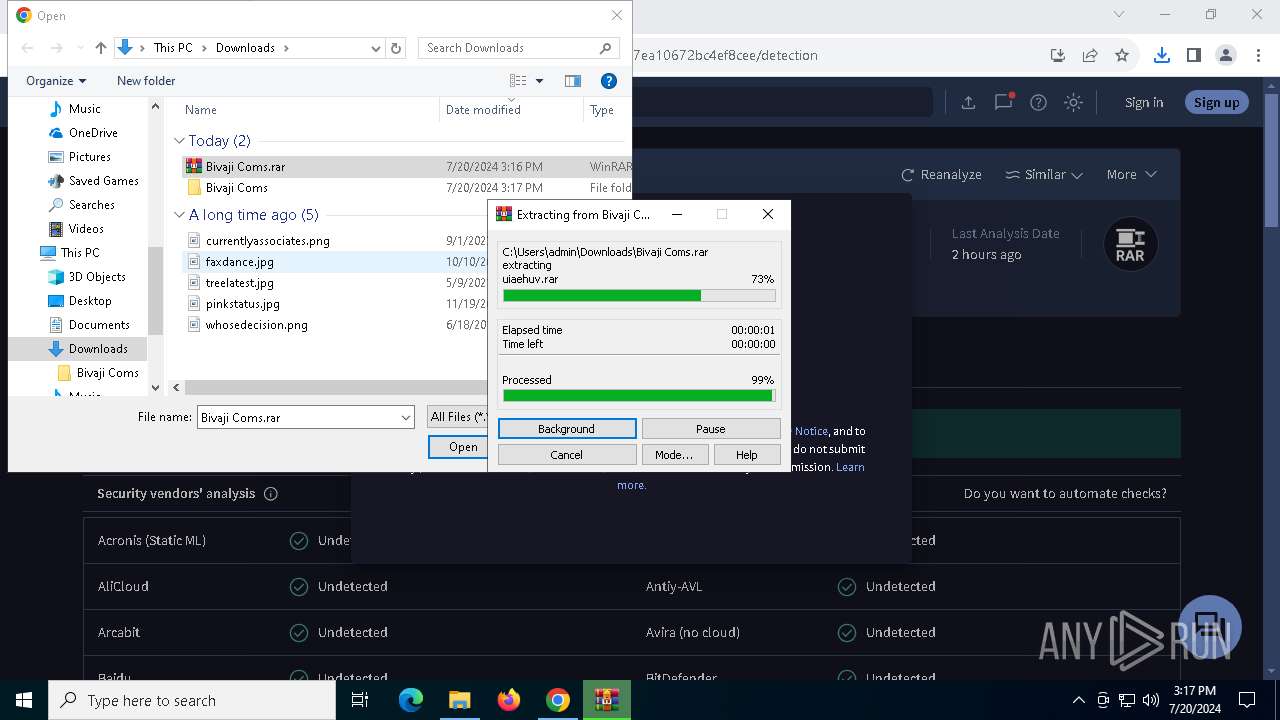
Task: Click Mode... button in WinRAR dialog
Action: coord(674,455)
